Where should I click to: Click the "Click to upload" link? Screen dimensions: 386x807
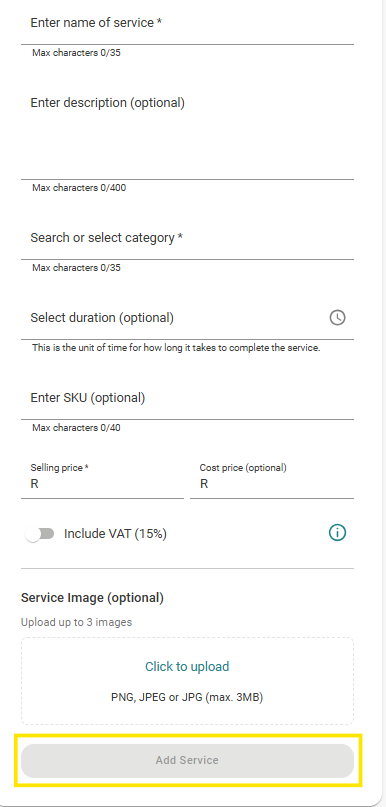point(187,666)
